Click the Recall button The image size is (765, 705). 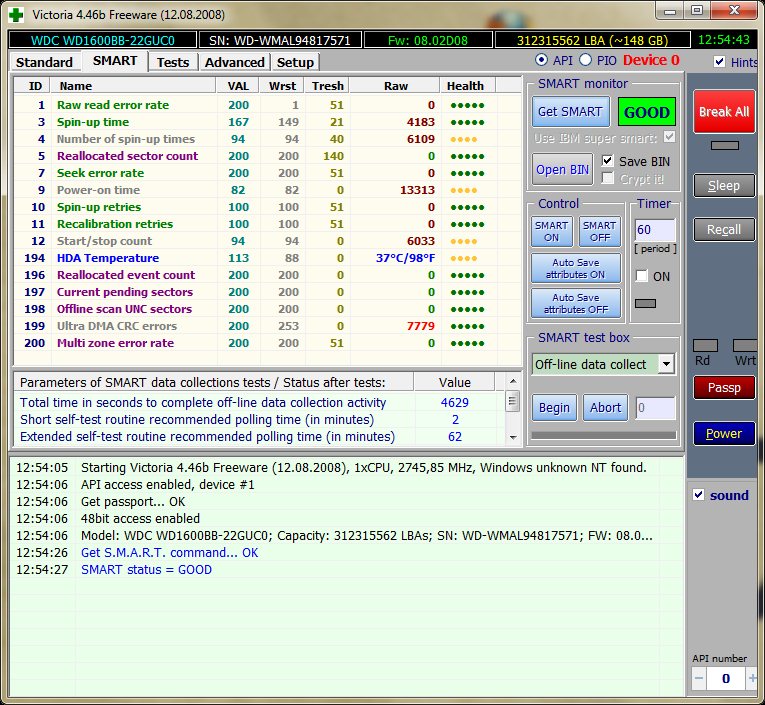[724, 229]
